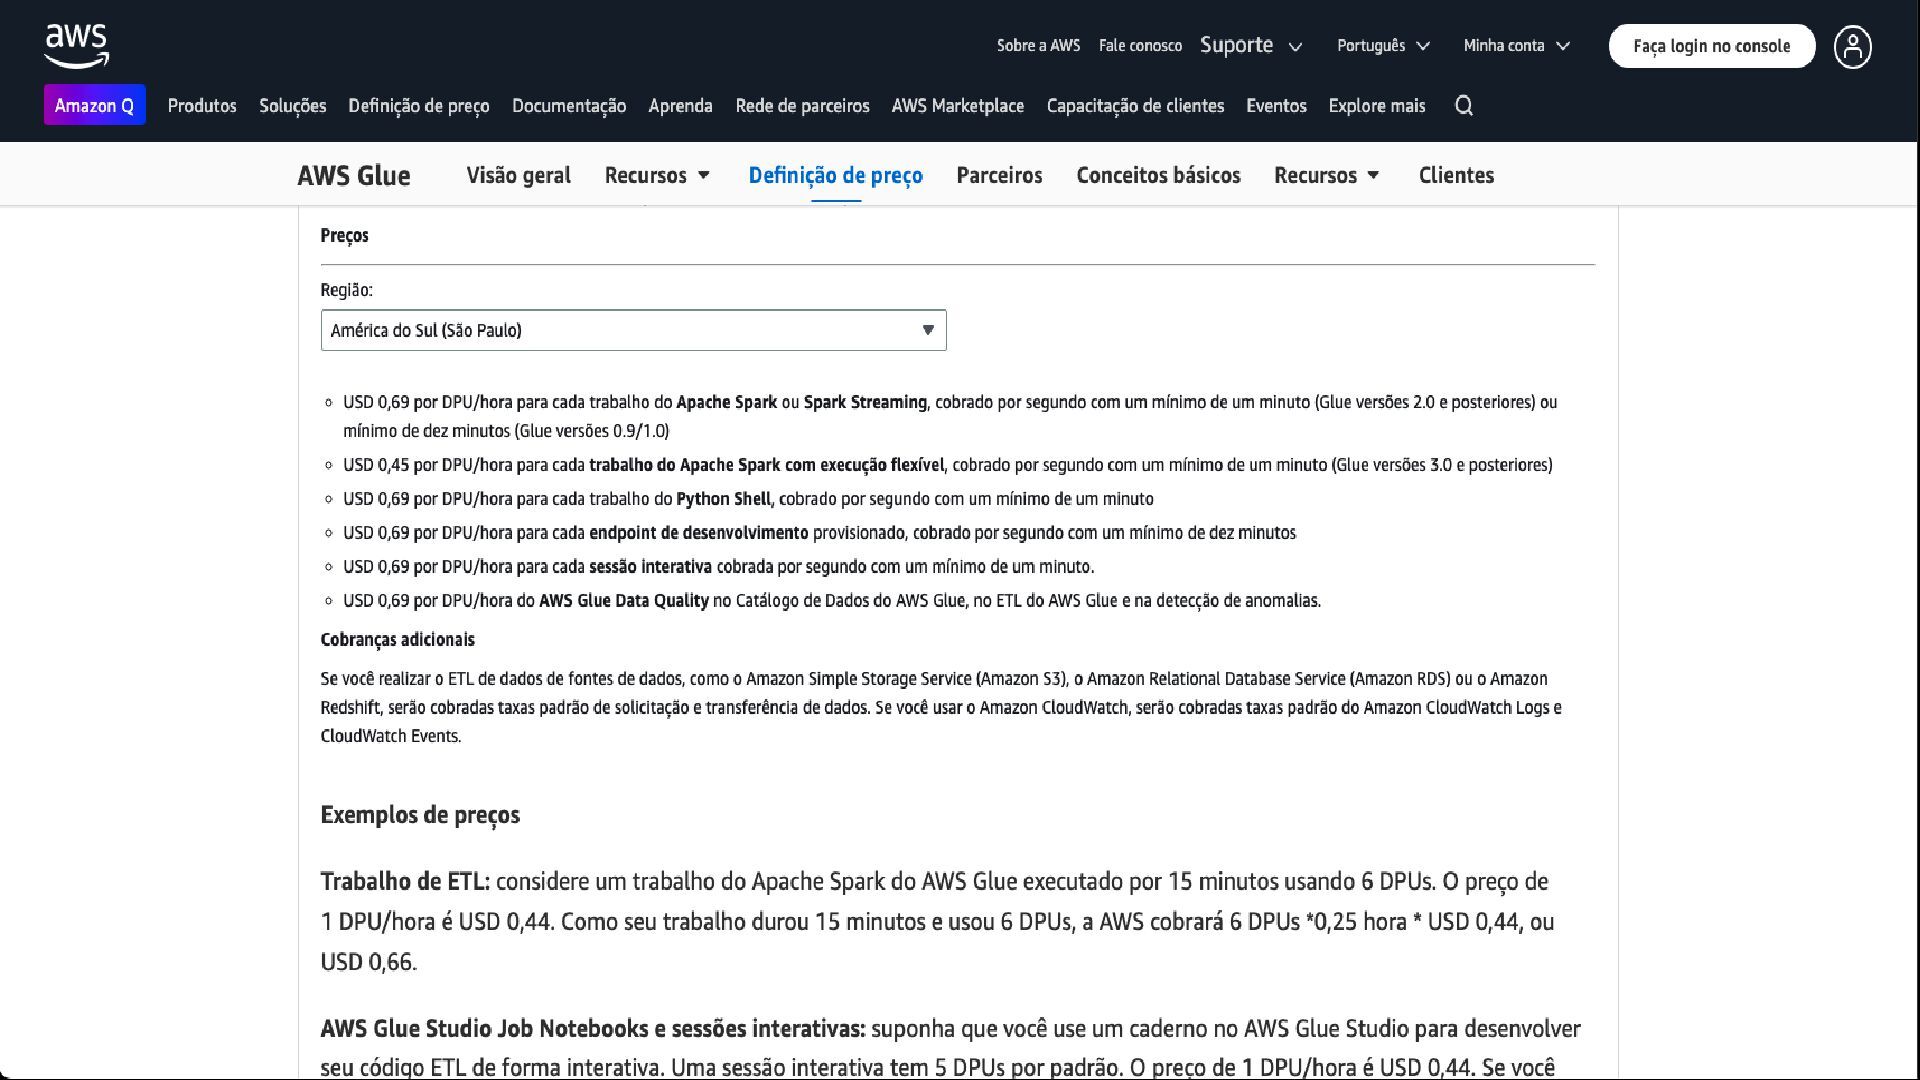Click the user profile avatar icon
Screen dimensions: 1920x1080
click(x=1852, y=47)
